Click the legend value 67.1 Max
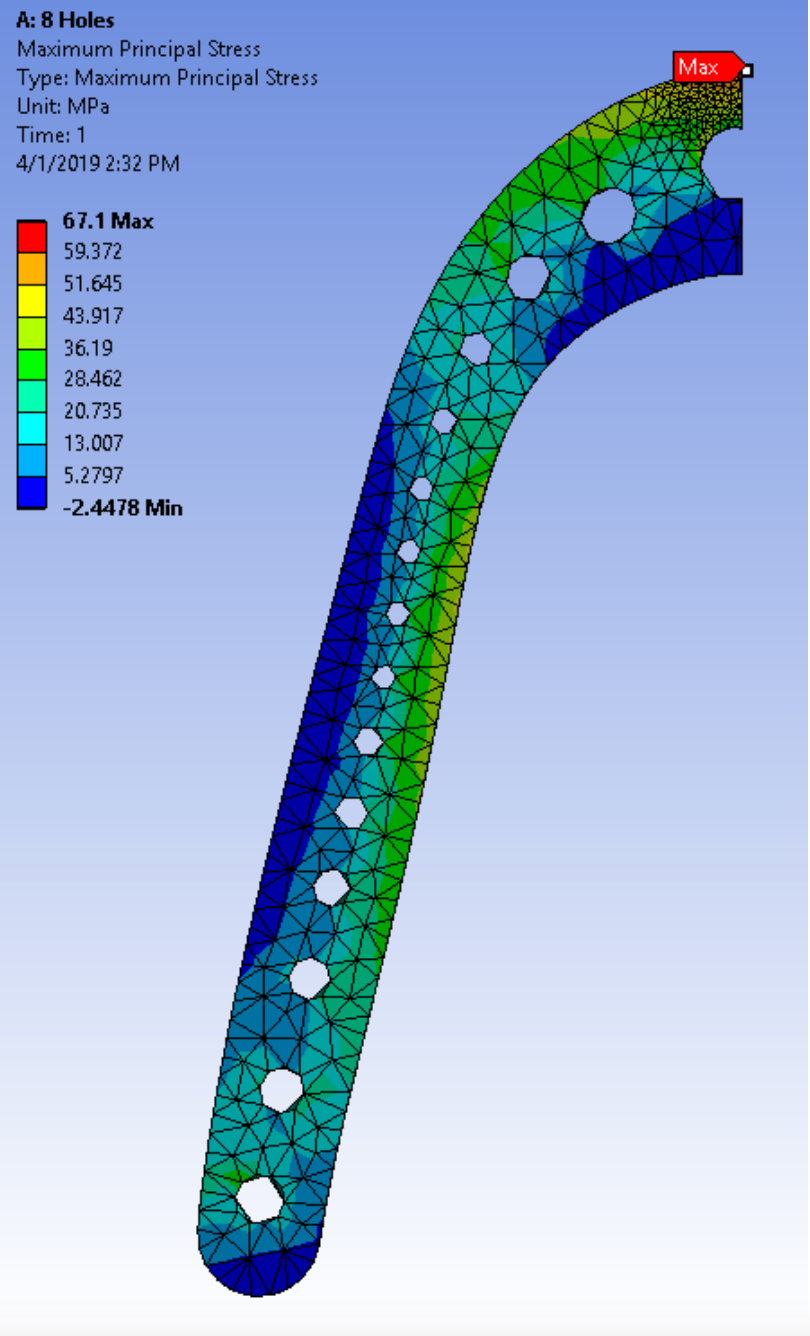Image resolution: width=810 pixels, height=1336 pixels. (108, 222)
